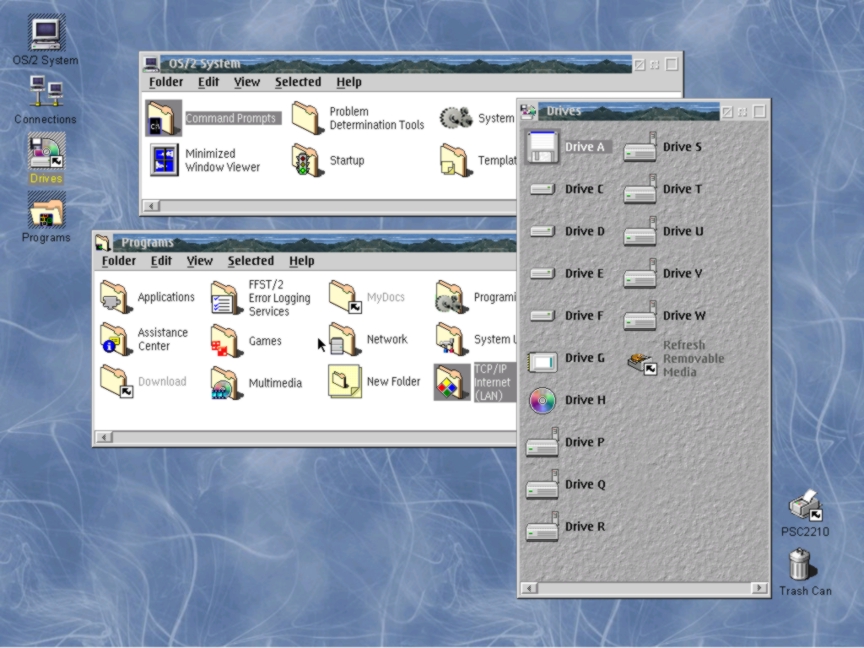Screen dimensions: 864x648
Task: Open the Startup folder icon
Action: pyautogui.click(x=307, y=160)
